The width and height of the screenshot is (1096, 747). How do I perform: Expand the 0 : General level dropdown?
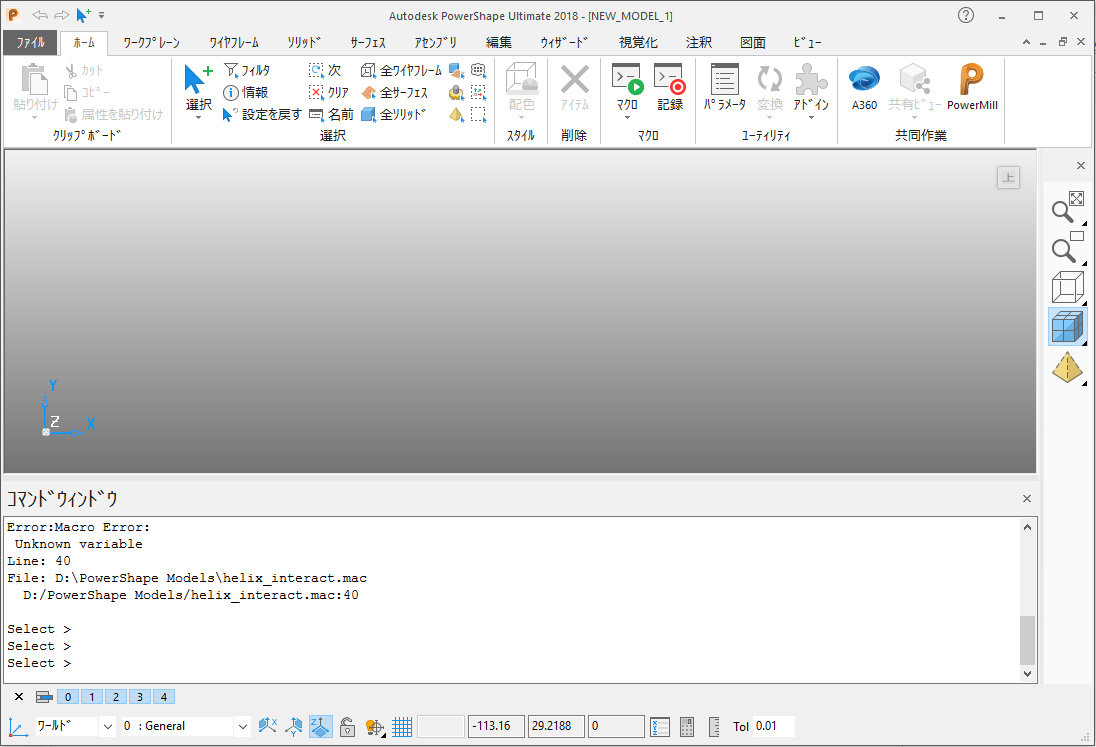243,727
